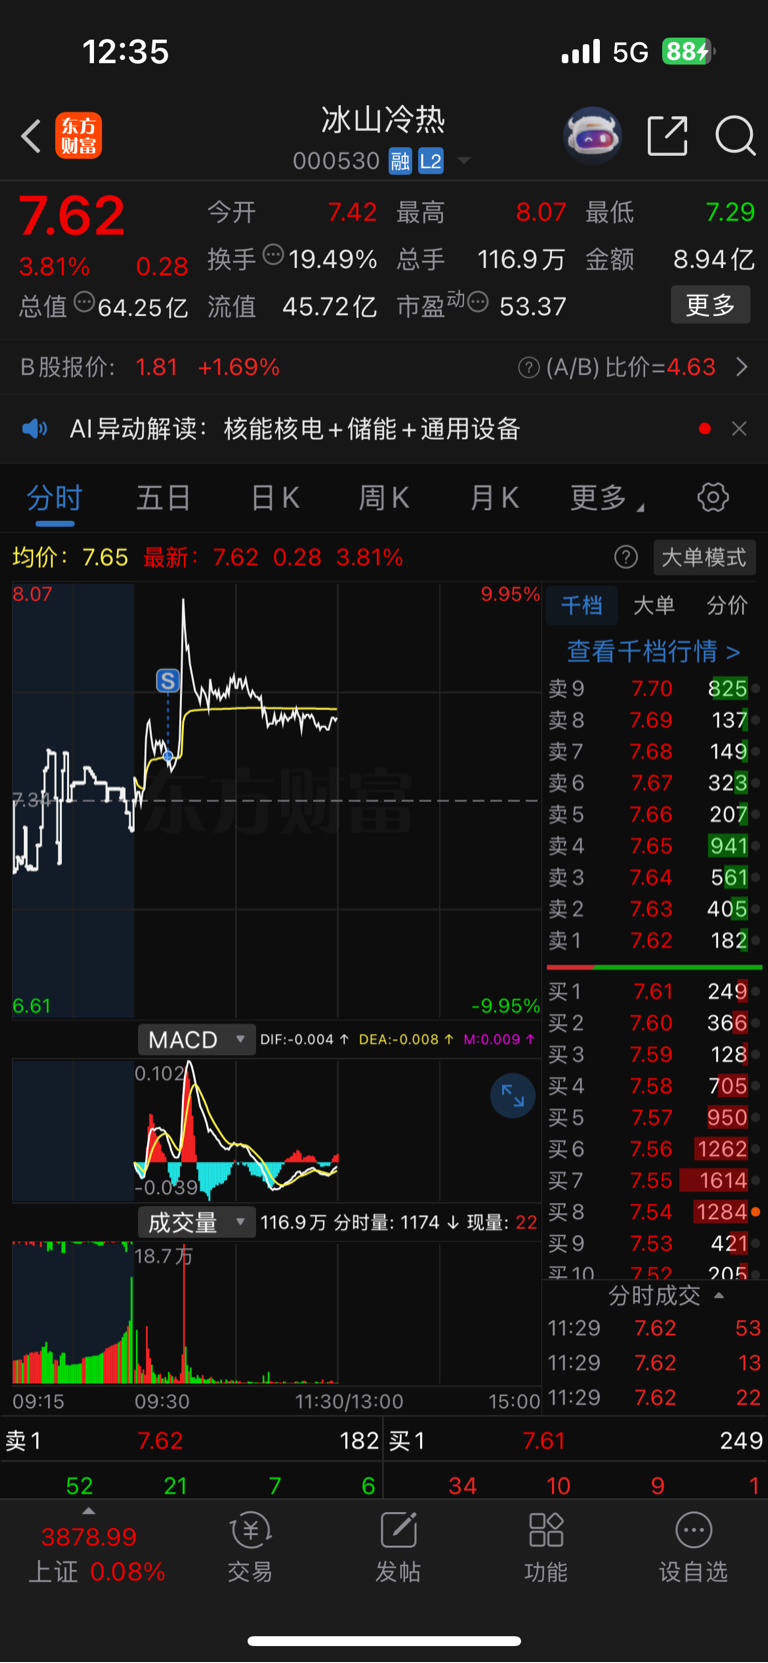Switch to 日K chart tab
Viewport: 768px width, 1663px height.
(x=275, y=497)
